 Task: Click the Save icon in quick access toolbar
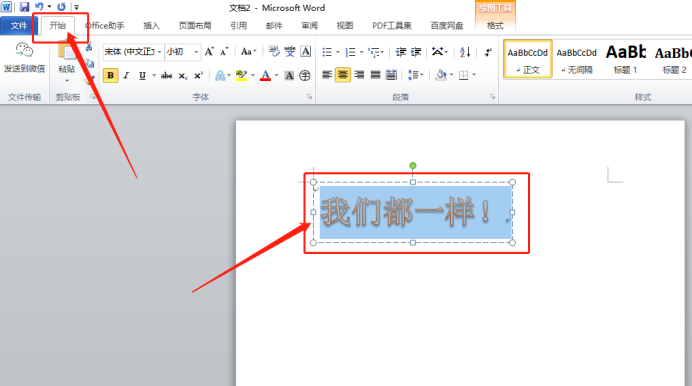click(x=24, y=7)
